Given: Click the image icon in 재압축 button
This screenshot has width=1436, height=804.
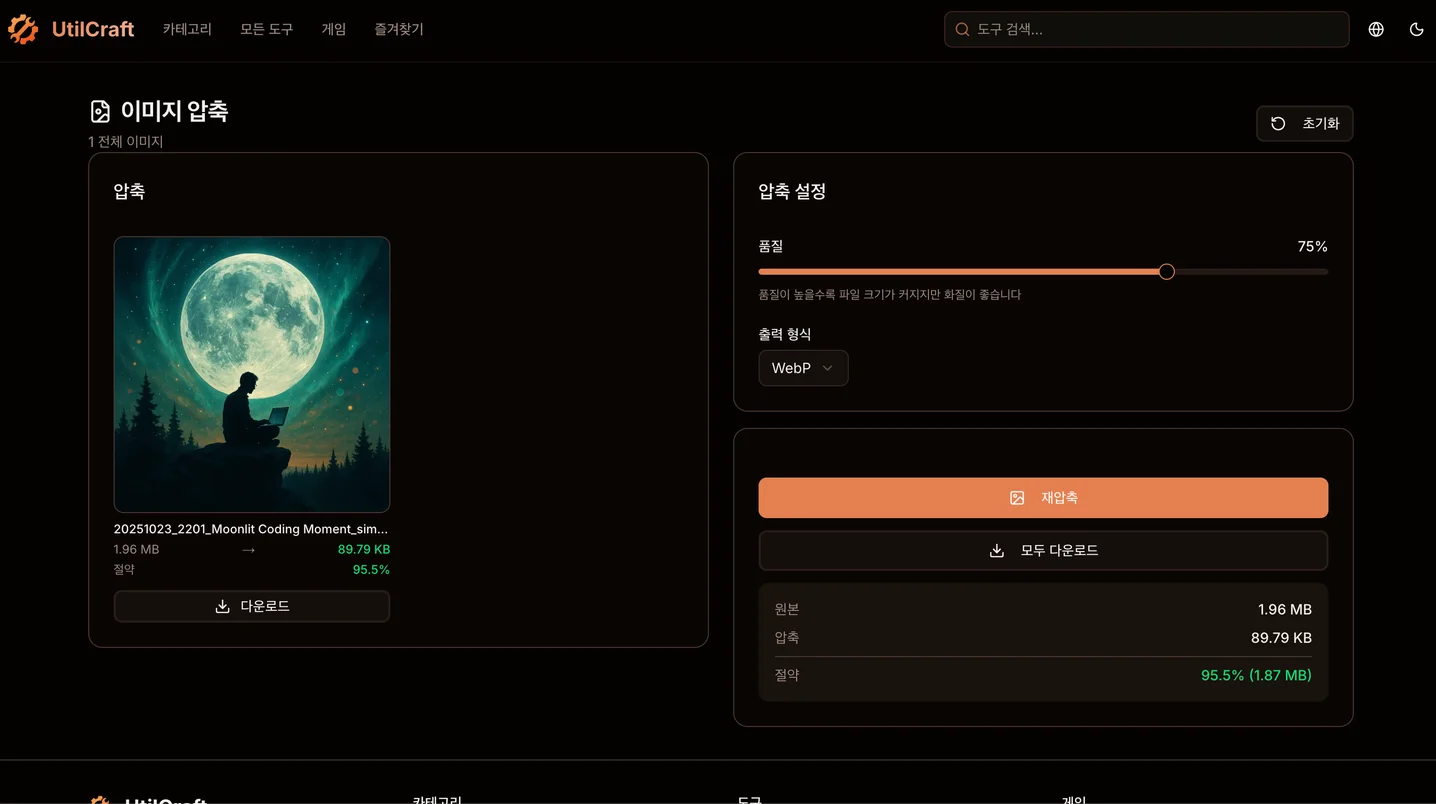Looking at the screenshot, I should [x=1017, y=498].
